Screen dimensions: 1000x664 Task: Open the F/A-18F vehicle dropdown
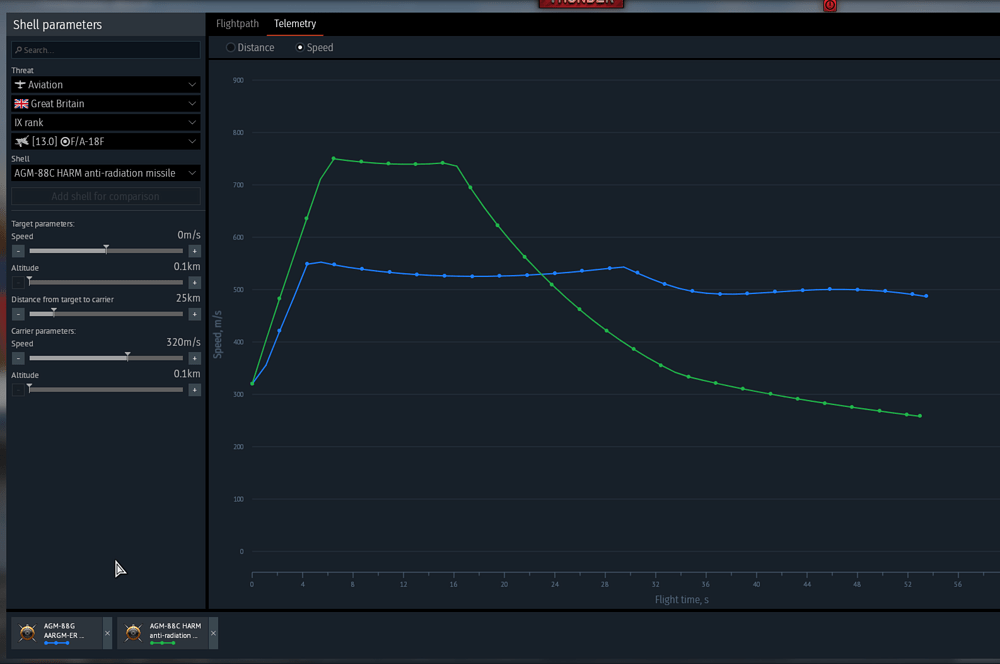(x=106, y=142)
